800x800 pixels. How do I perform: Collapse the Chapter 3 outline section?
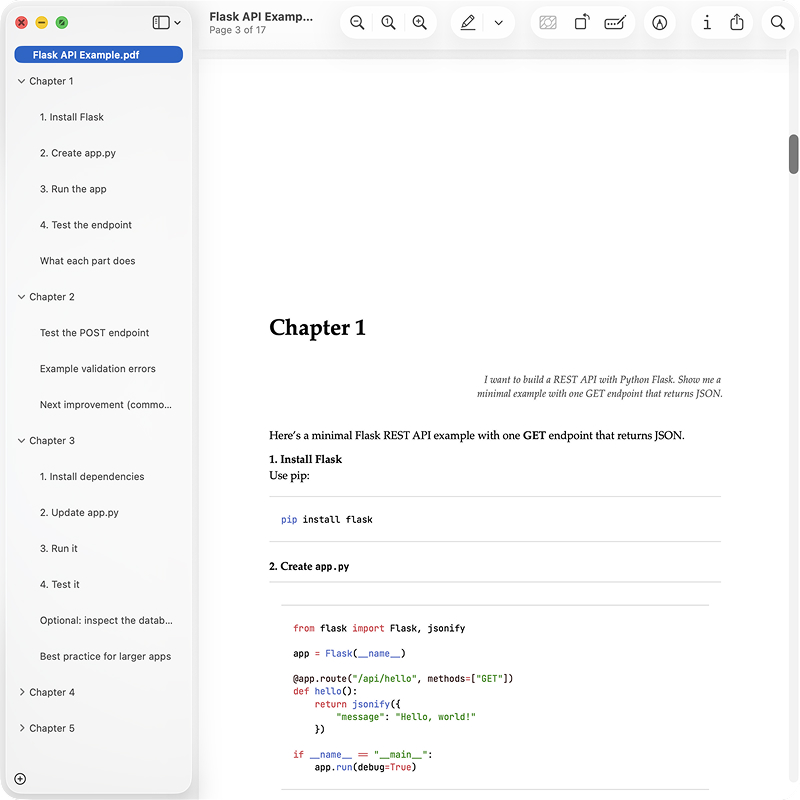tap(21, 441)
